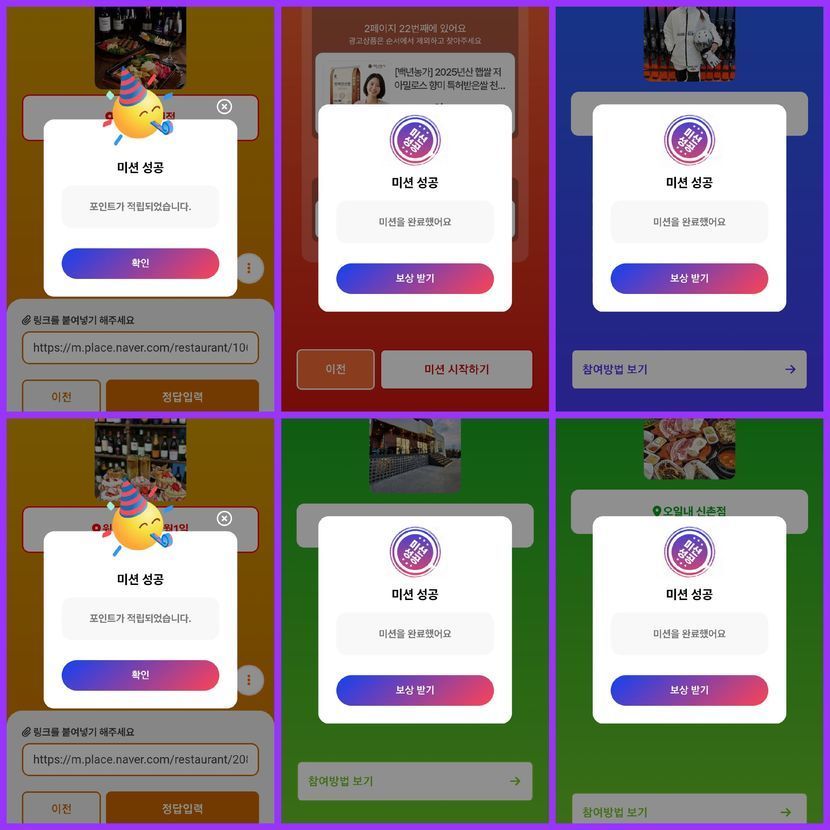The width and height of the screenshot is (830, 830).
Task: Click the link field with restaurant/10 URL
Action: pyautogui.click(x=140, y=348)
